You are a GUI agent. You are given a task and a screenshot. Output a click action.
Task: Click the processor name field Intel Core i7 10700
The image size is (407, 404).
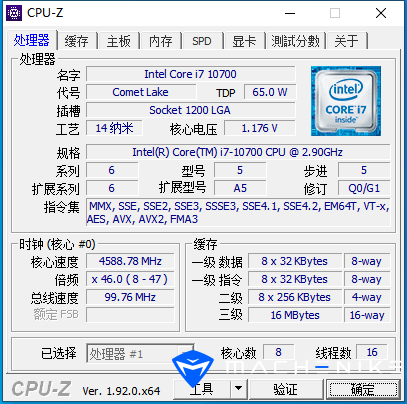pos(191,74)
